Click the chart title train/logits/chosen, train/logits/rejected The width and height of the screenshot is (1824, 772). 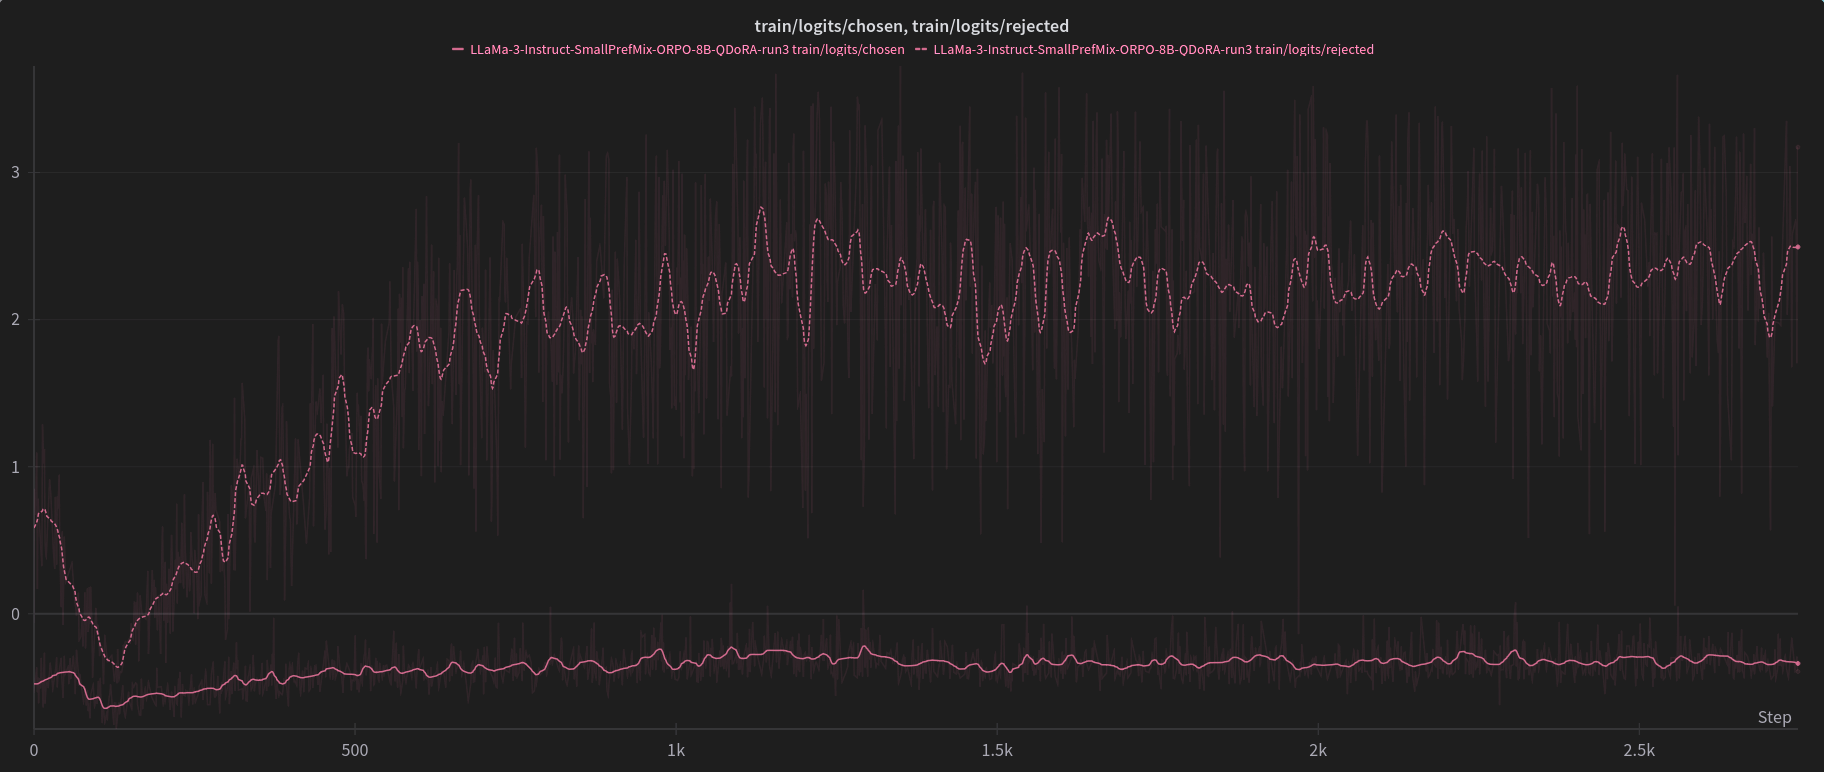[911, 26]
